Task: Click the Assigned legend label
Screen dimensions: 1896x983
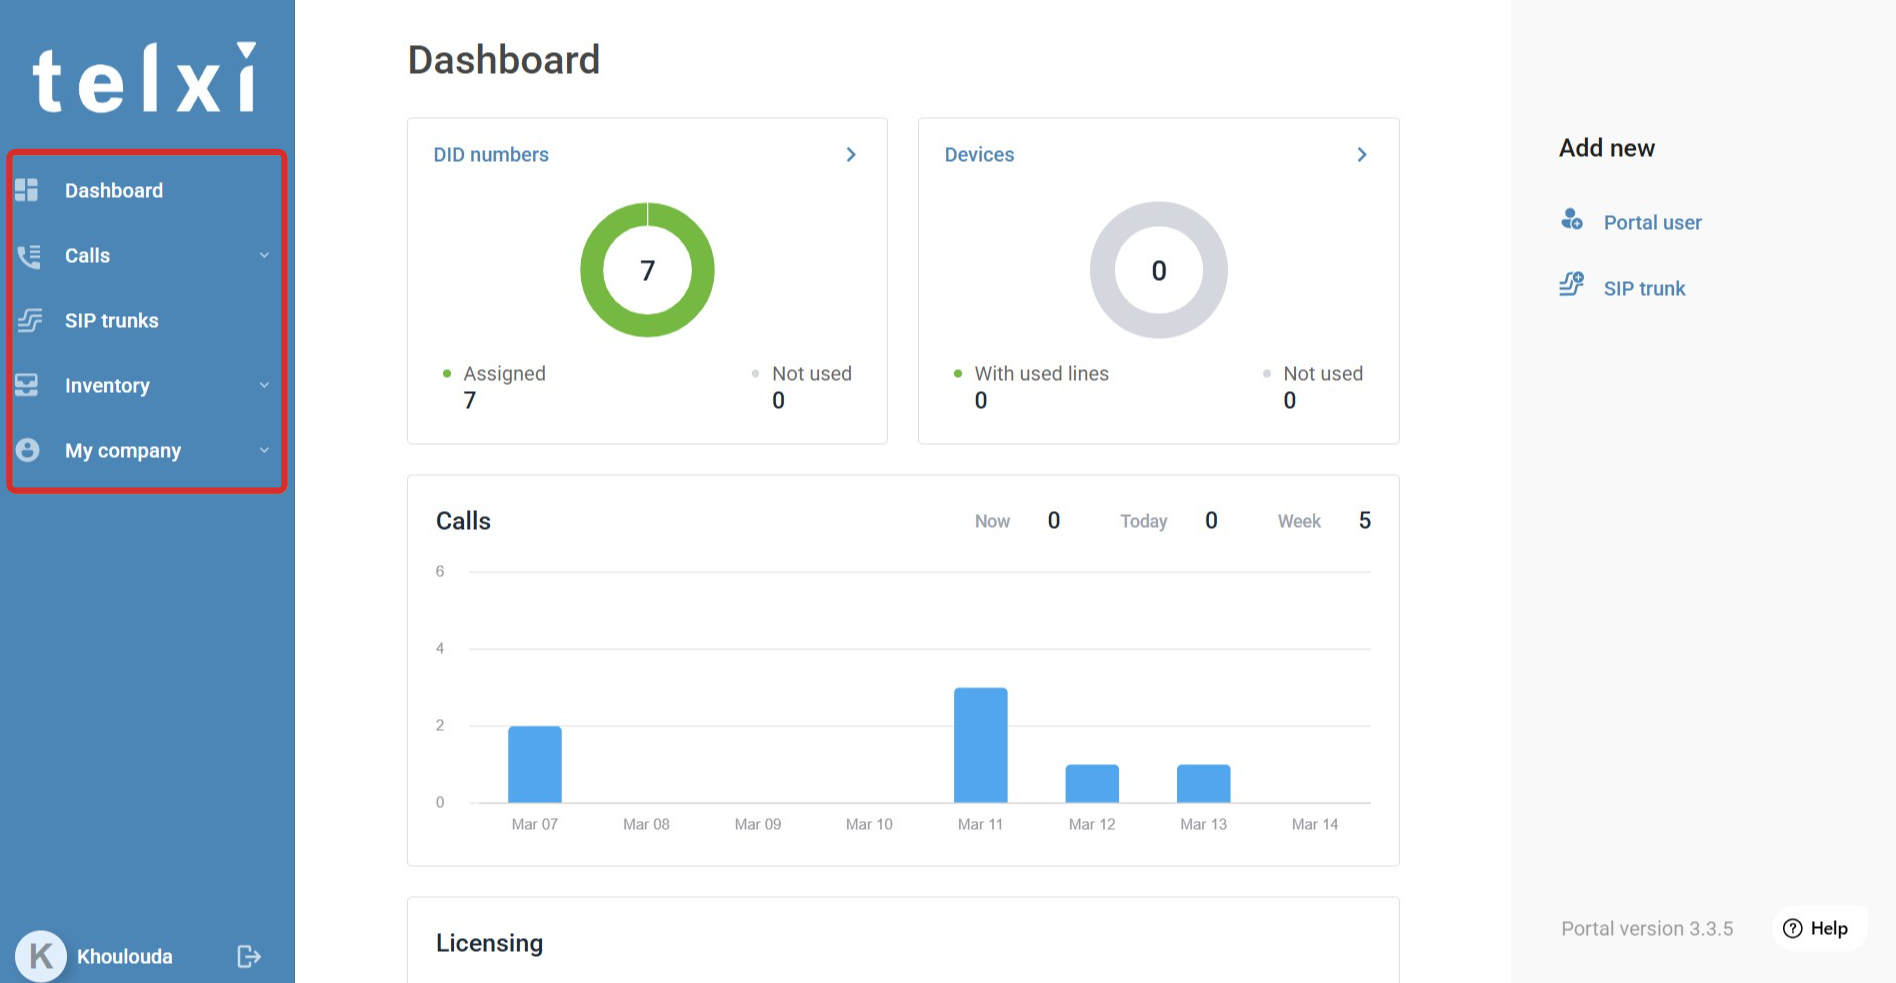Action: tap(504, 374)
